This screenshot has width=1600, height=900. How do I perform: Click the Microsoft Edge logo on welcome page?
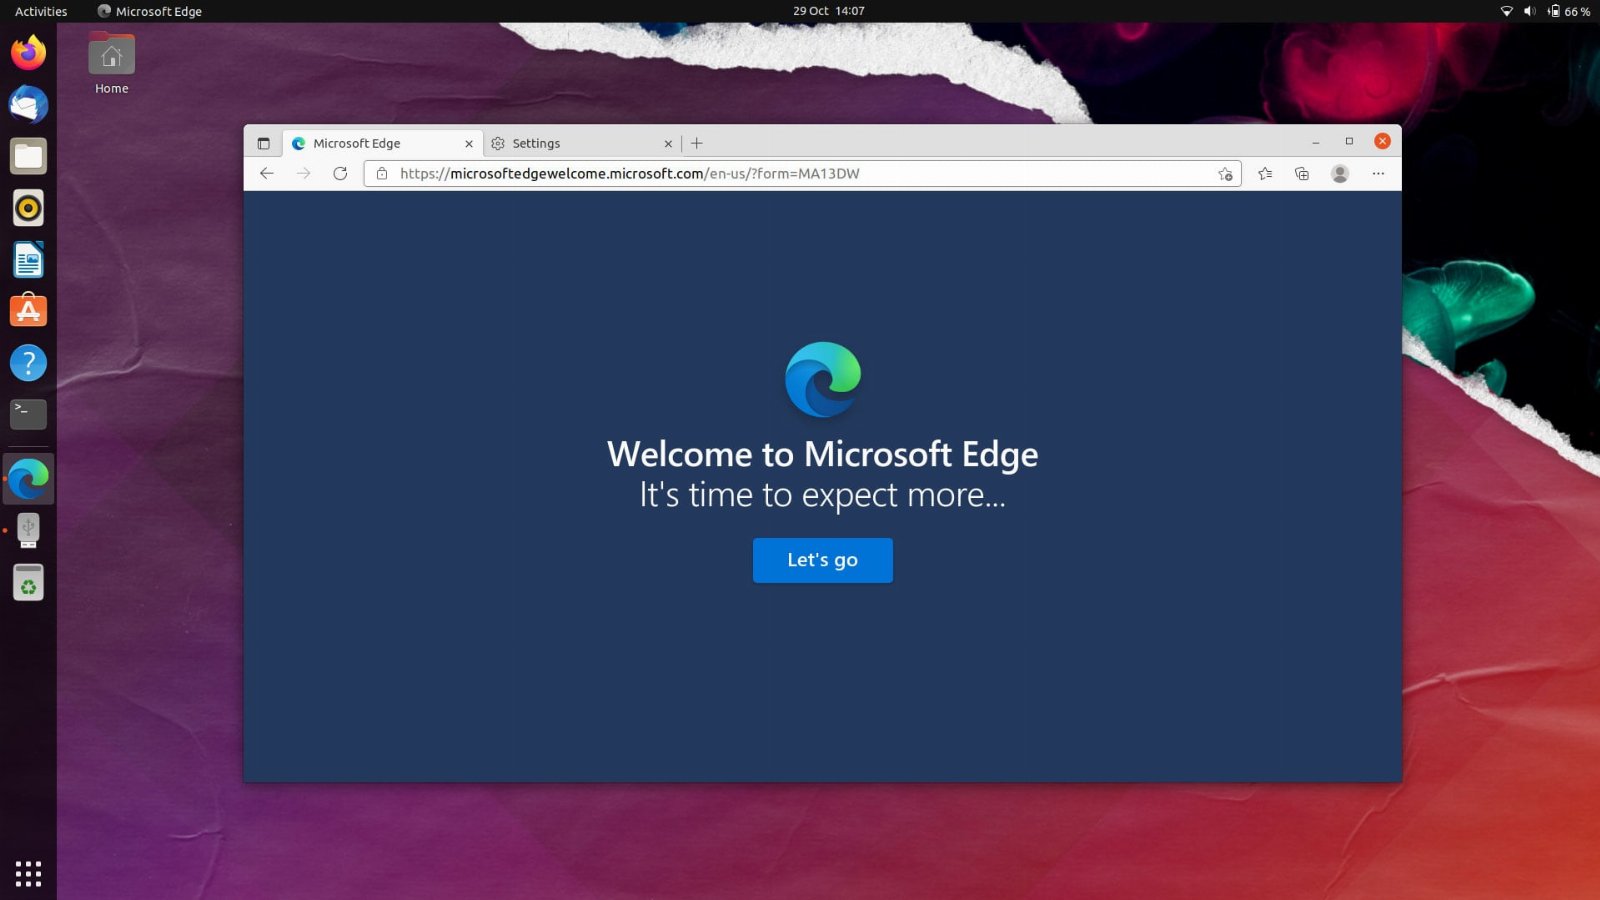click(823, 379)
